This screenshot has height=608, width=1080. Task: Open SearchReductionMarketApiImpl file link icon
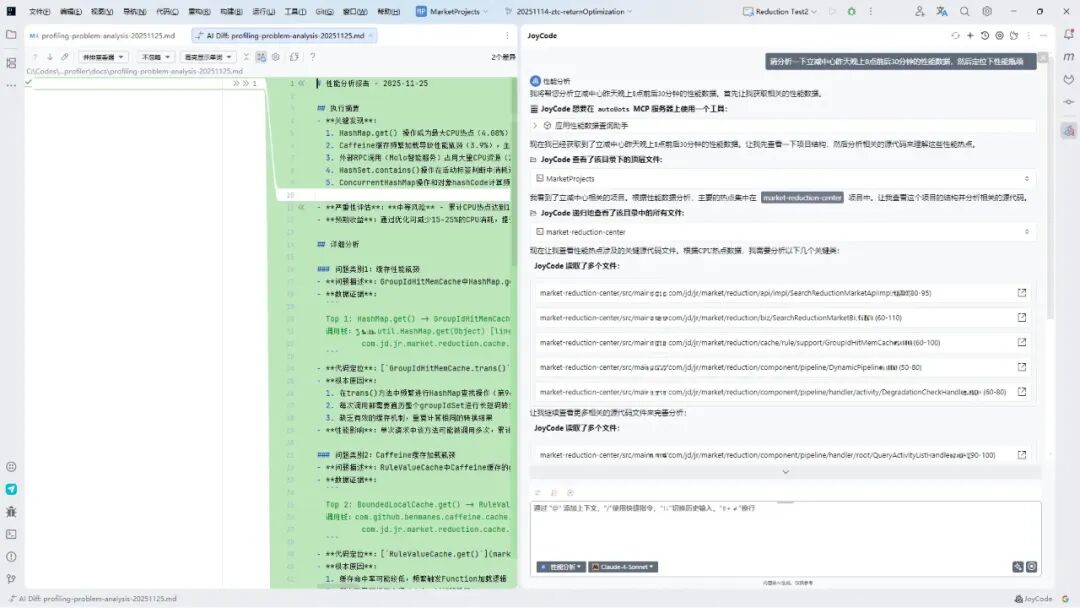tap(1021, 293)
